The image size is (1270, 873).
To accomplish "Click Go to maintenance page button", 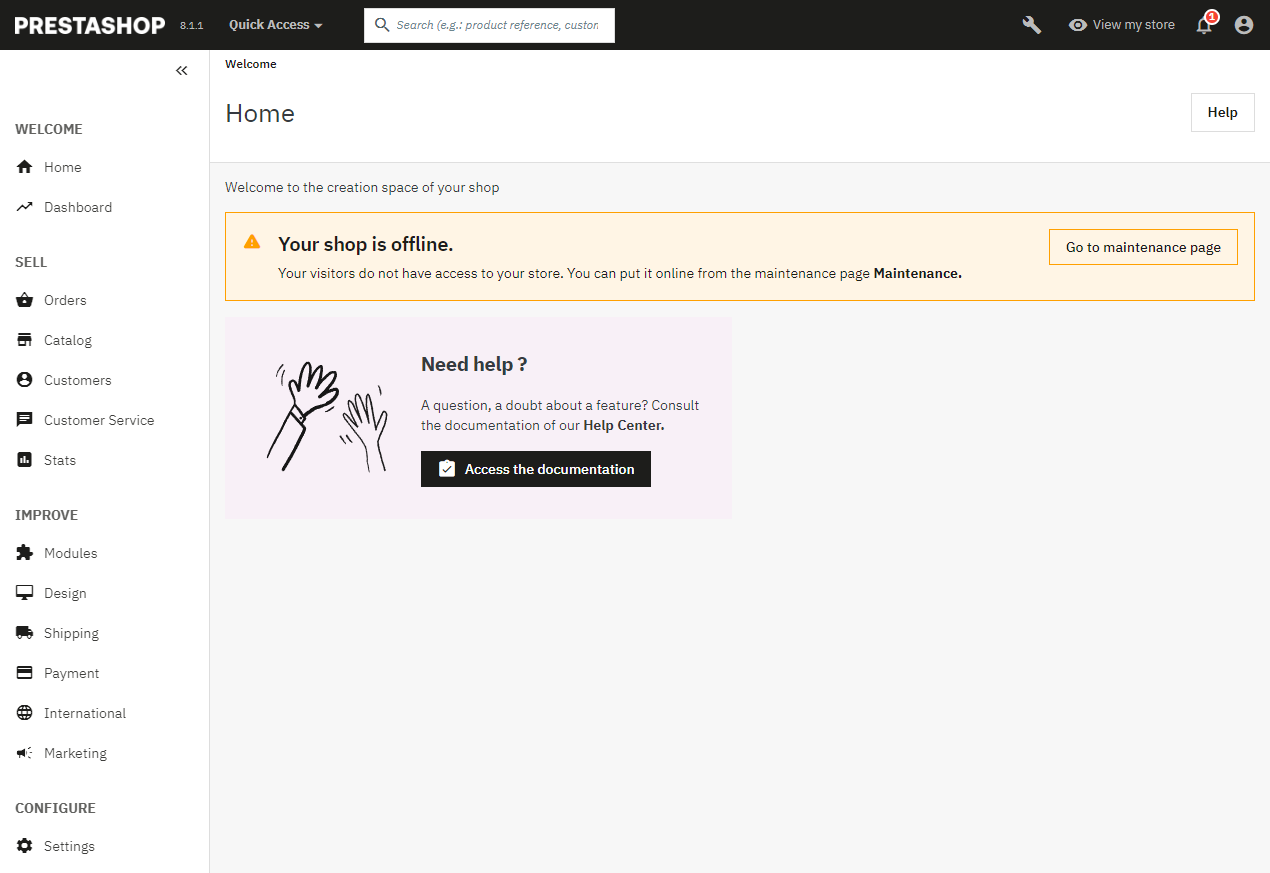I will pos(1143,247).
